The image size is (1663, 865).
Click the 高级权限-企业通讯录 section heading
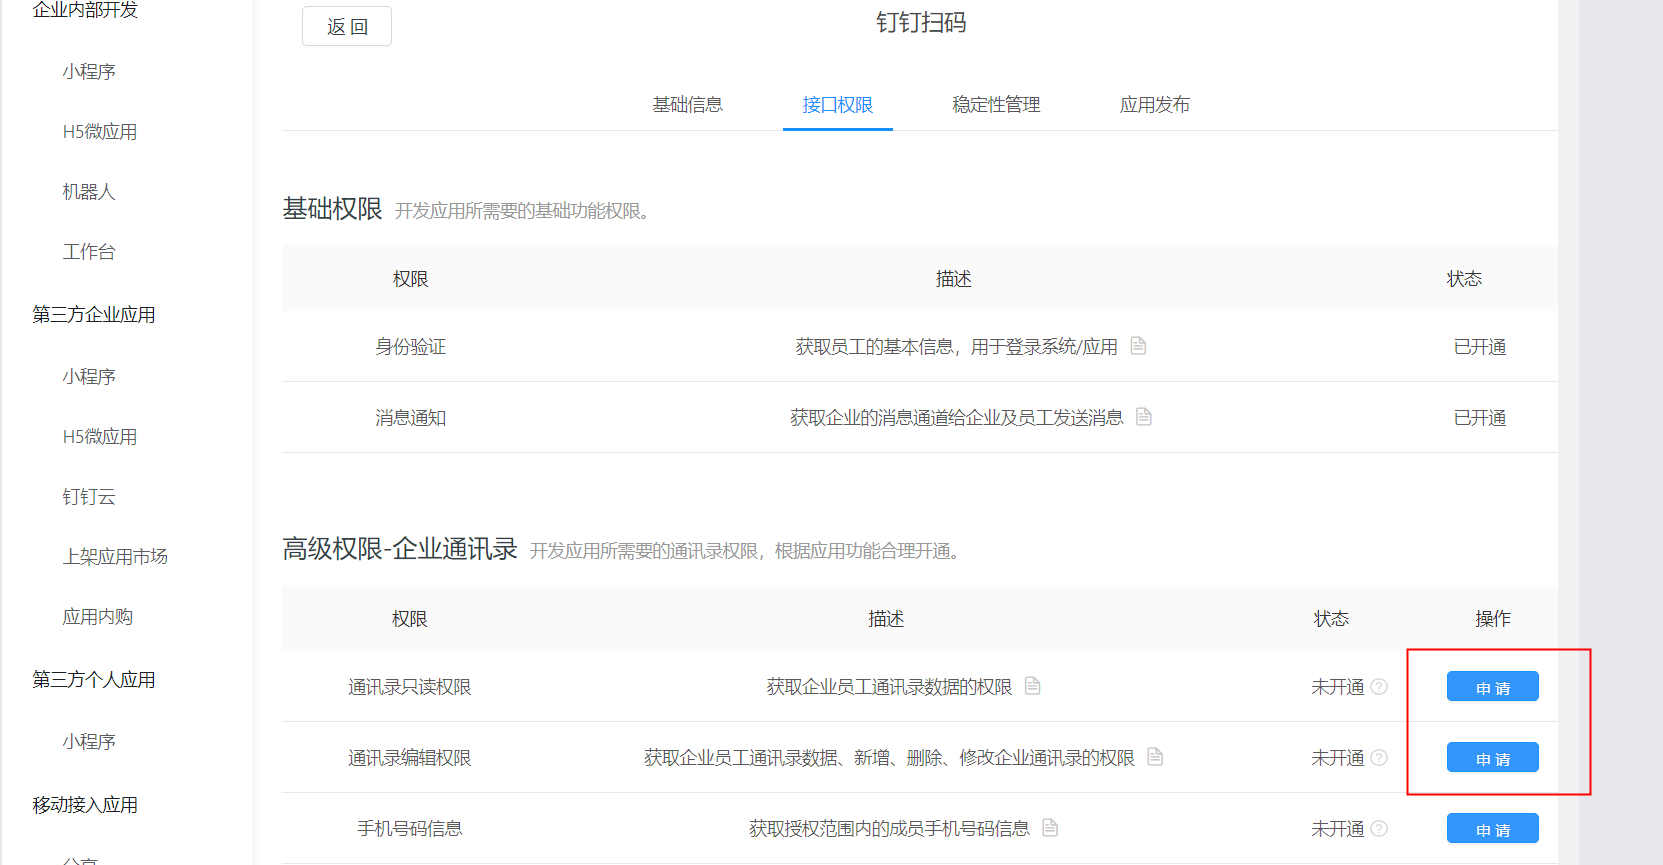click(x=400, y=549)
